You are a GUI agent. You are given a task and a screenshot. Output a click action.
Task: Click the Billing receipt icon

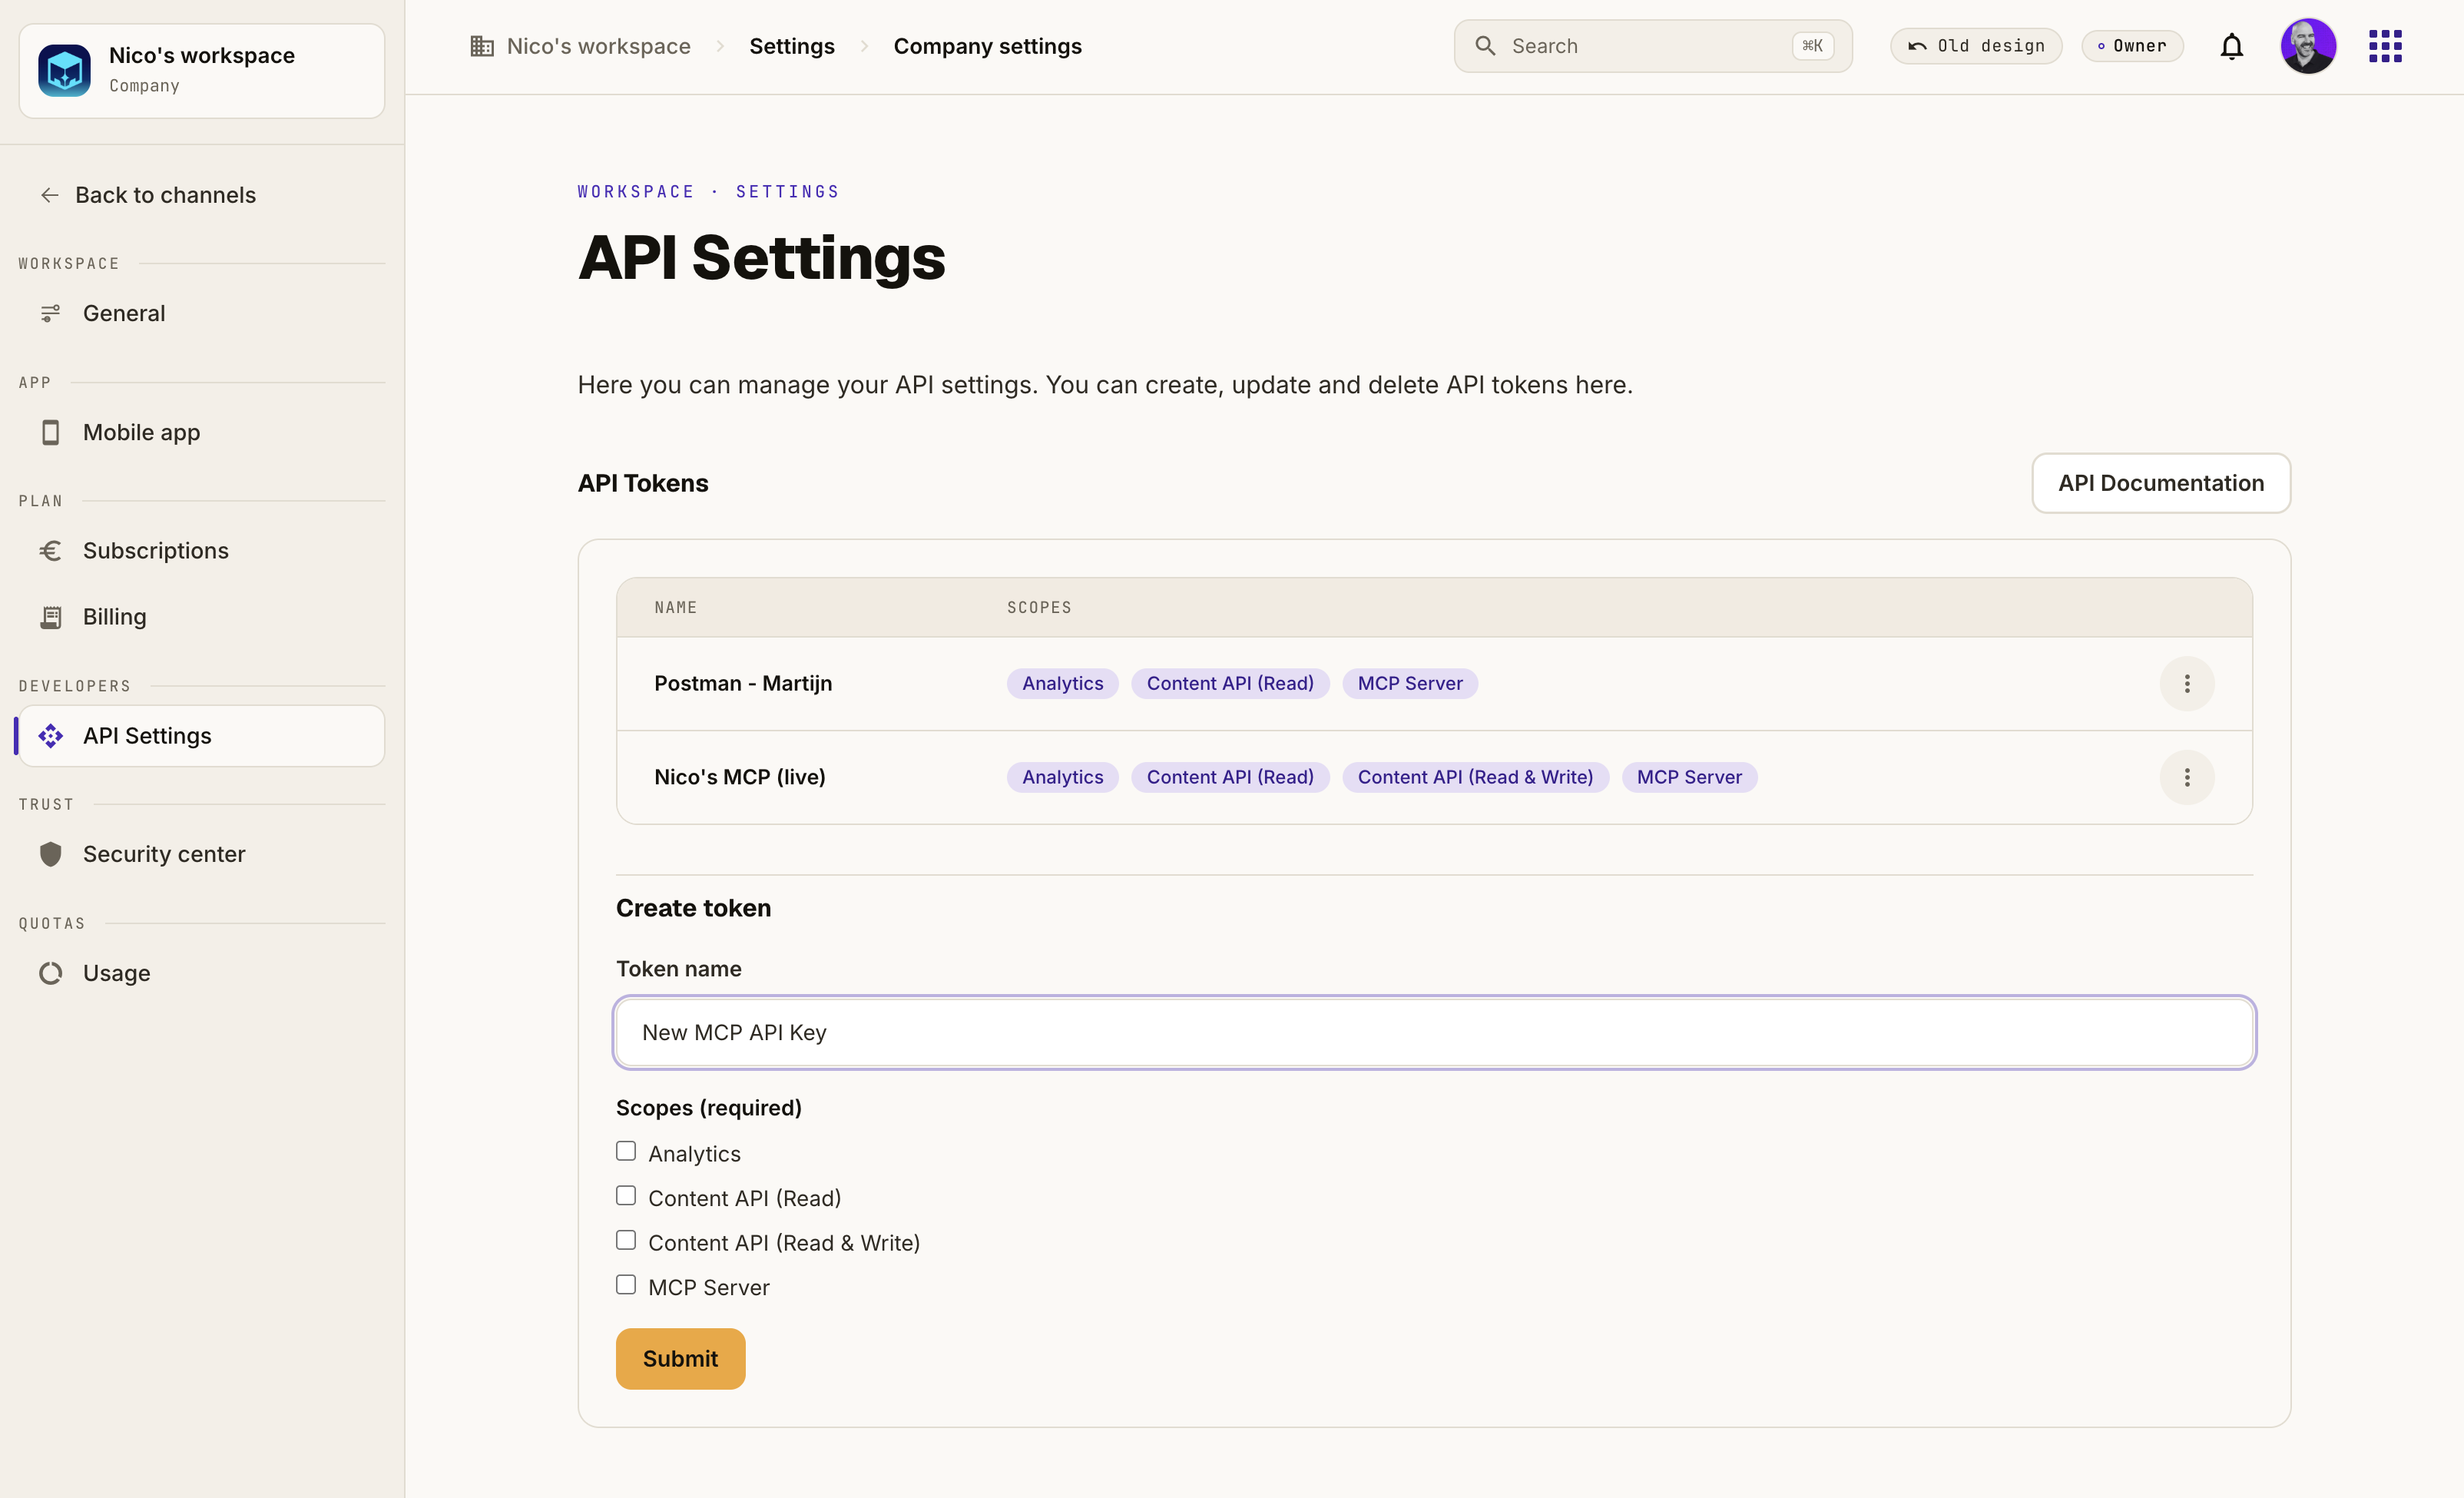[x=51, y=617]
